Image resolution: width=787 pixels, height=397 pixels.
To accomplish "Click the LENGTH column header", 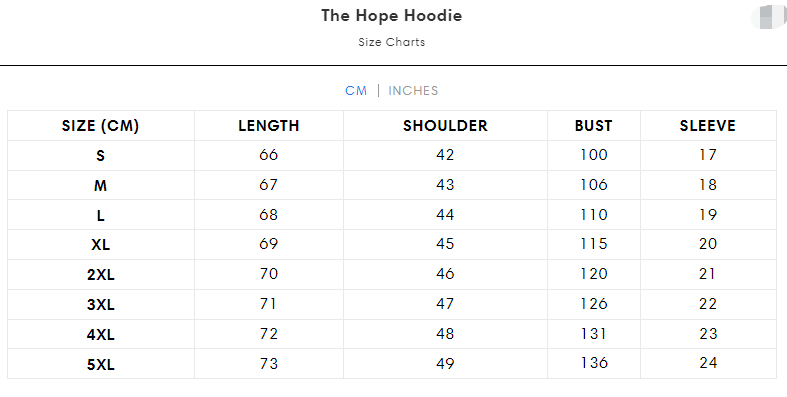I will (x=269, y=125).
